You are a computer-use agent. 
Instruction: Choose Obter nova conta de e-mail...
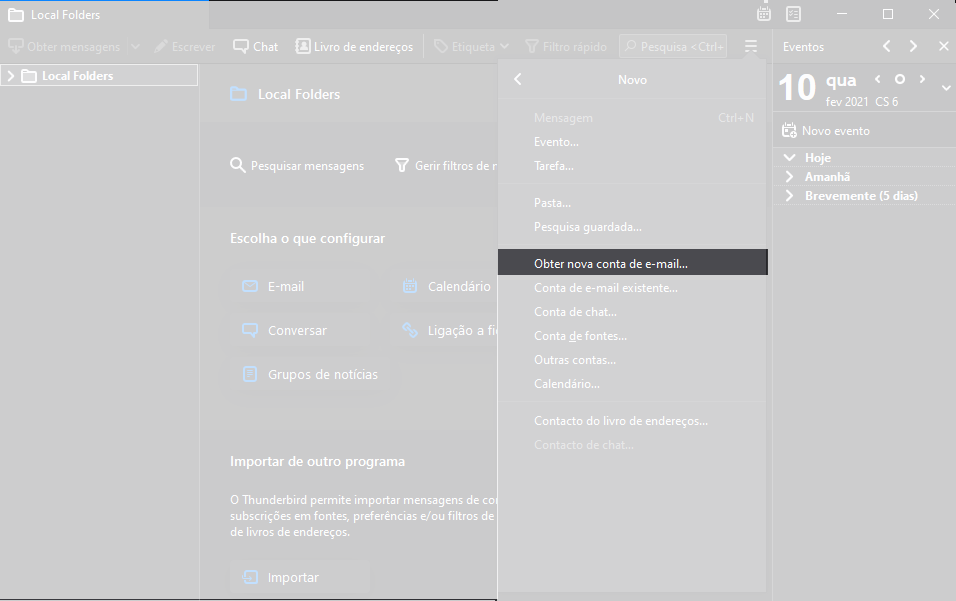tap(632, 262)
